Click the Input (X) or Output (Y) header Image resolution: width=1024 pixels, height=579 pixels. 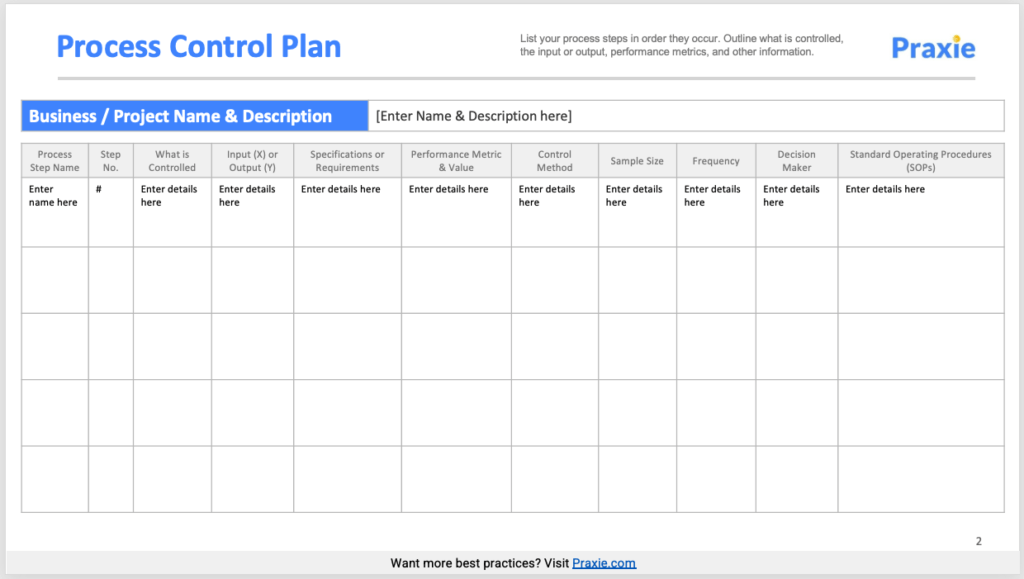[252, 161]
